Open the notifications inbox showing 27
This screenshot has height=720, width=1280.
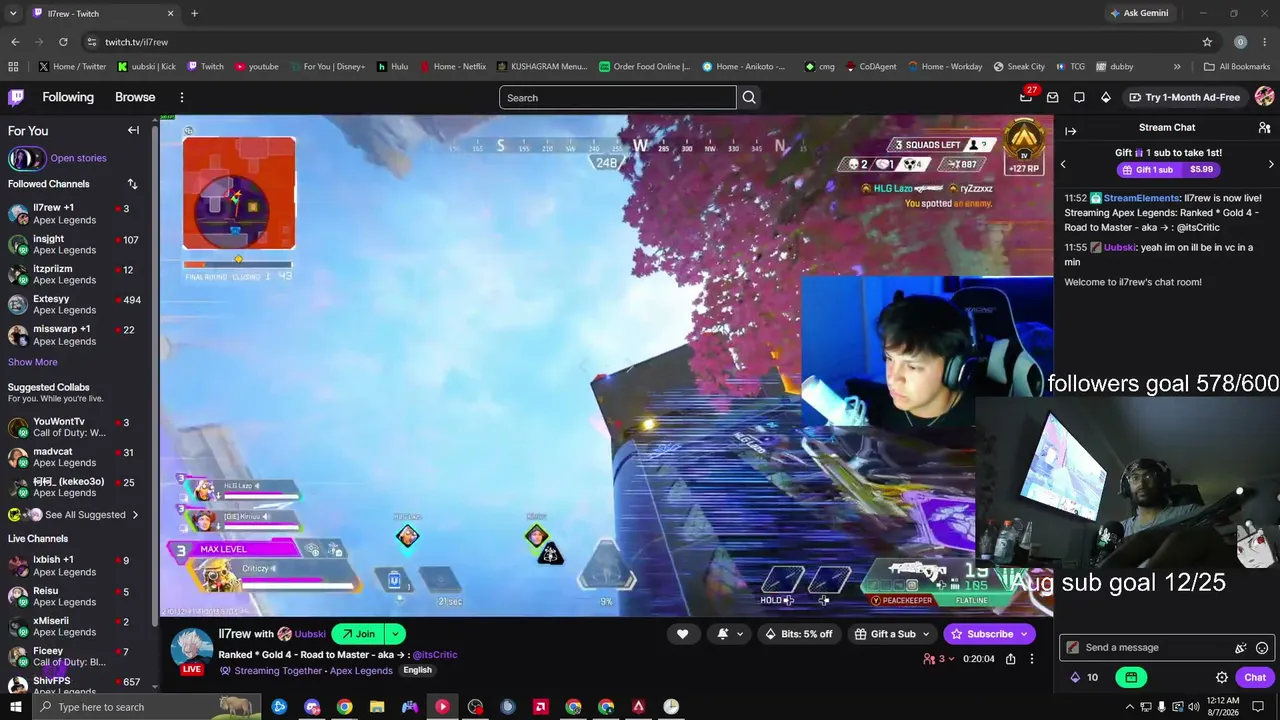[x=1026, y=97]
